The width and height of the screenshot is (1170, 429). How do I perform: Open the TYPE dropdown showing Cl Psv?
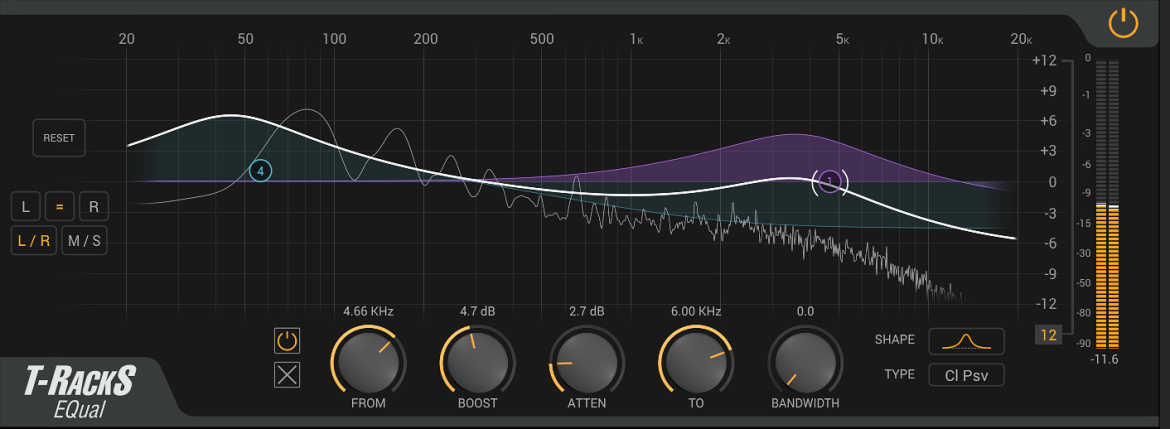point(966,375)
